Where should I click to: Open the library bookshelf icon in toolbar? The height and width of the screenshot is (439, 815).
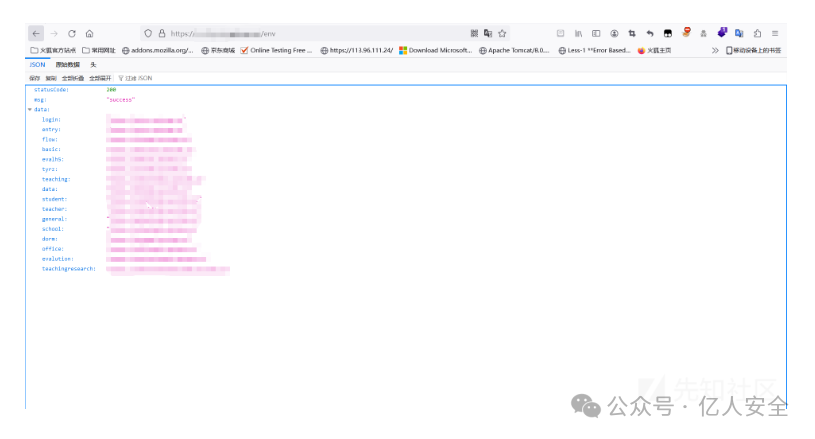(x=578, y=33)
